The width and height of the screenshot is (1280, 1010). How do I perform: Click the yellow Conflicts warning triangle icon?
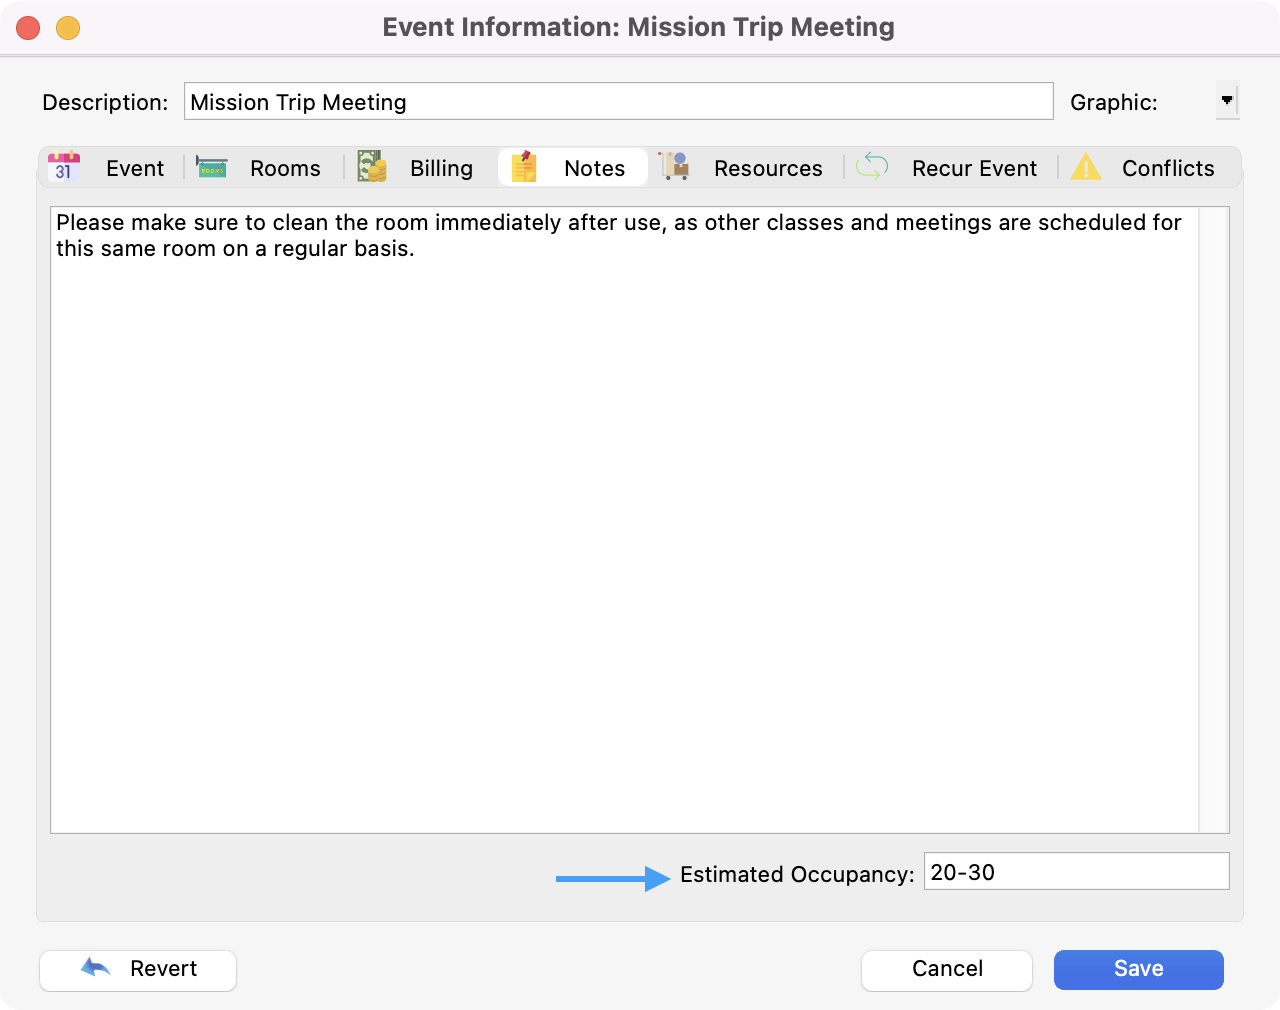[x=1085, y=167]
